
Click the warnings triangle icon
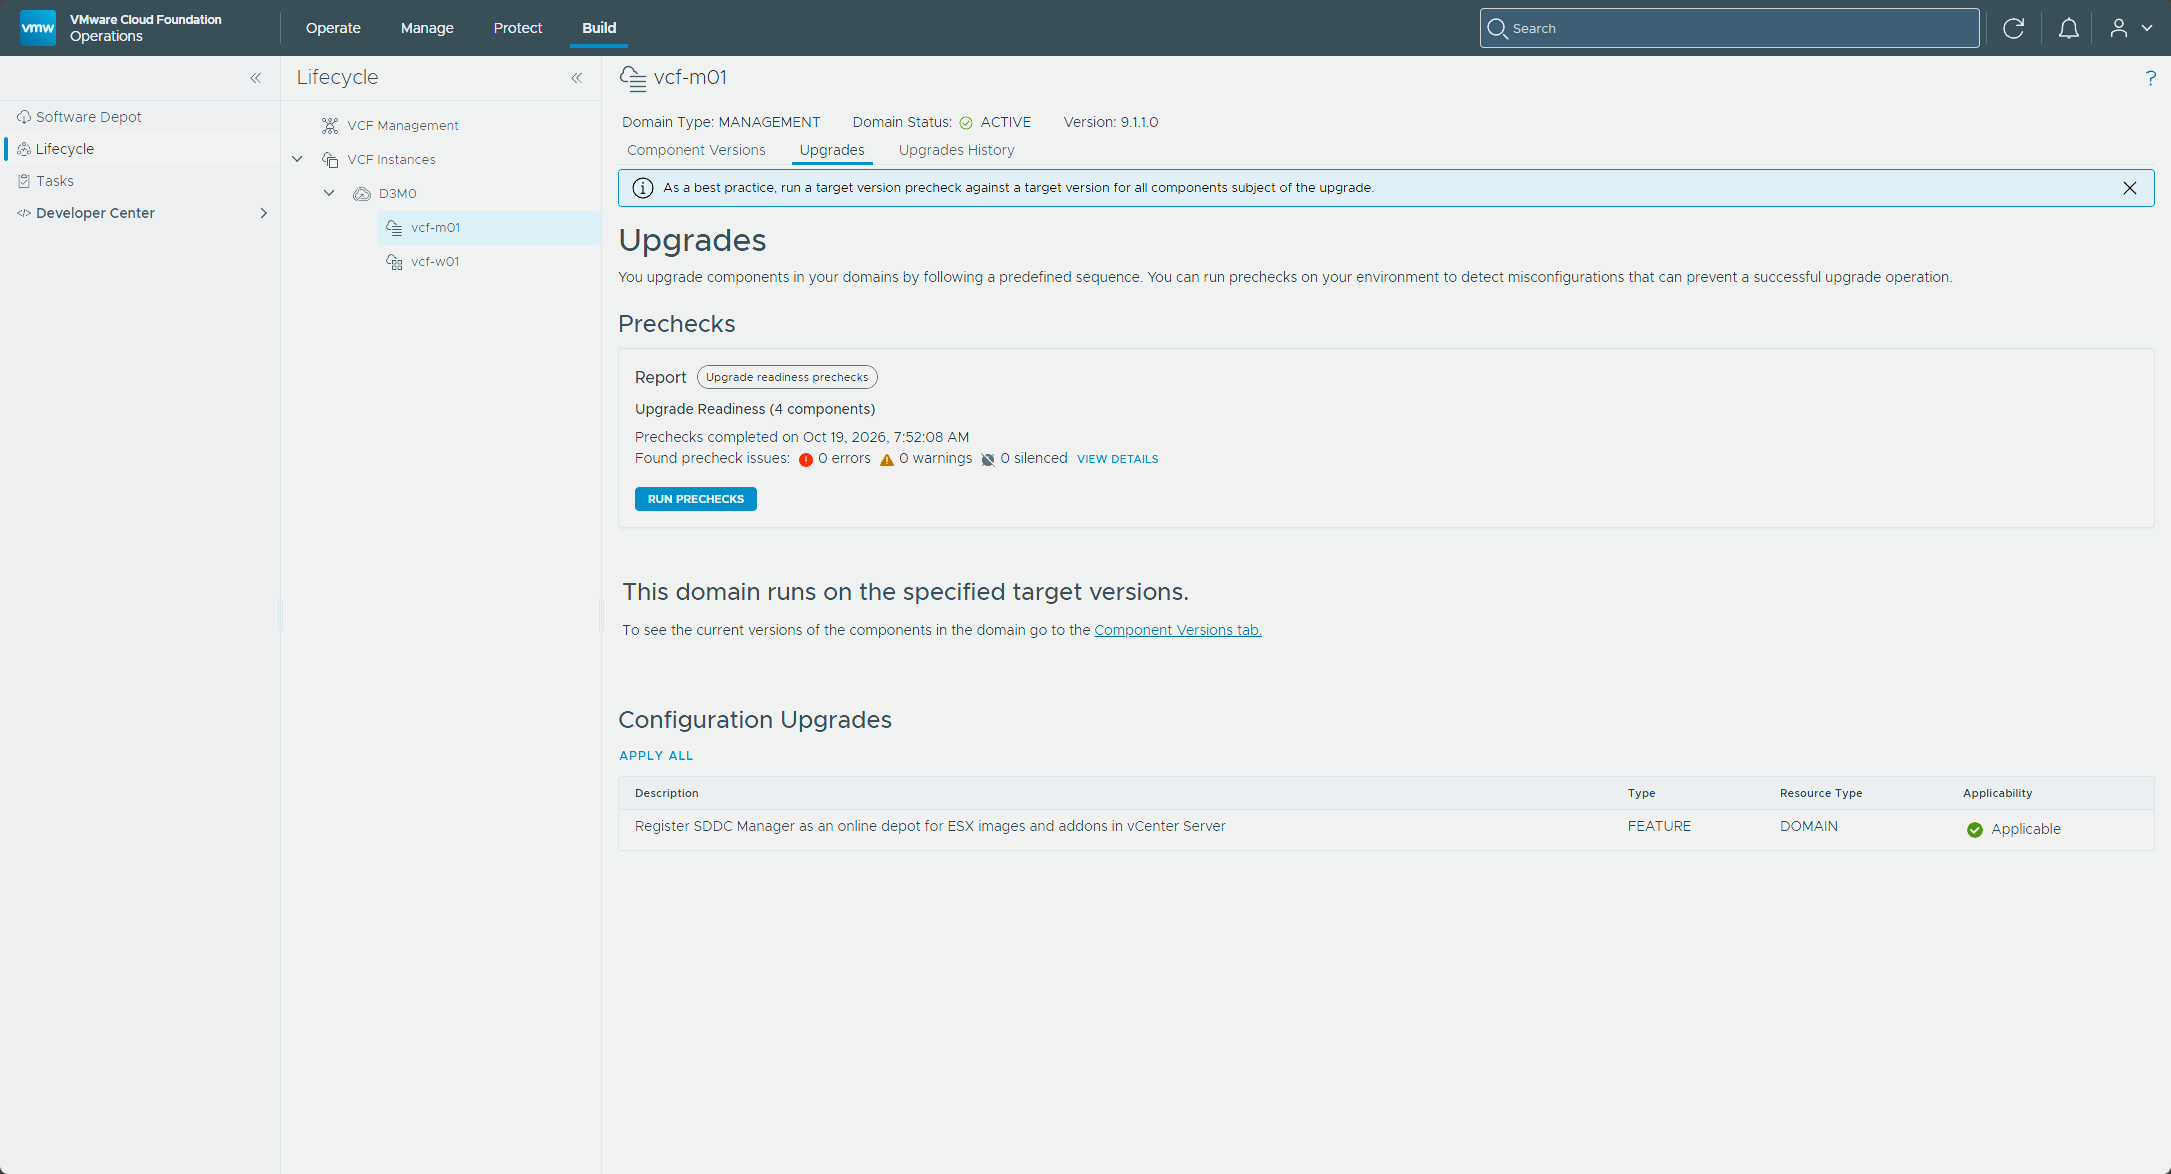tap(886, 459)
